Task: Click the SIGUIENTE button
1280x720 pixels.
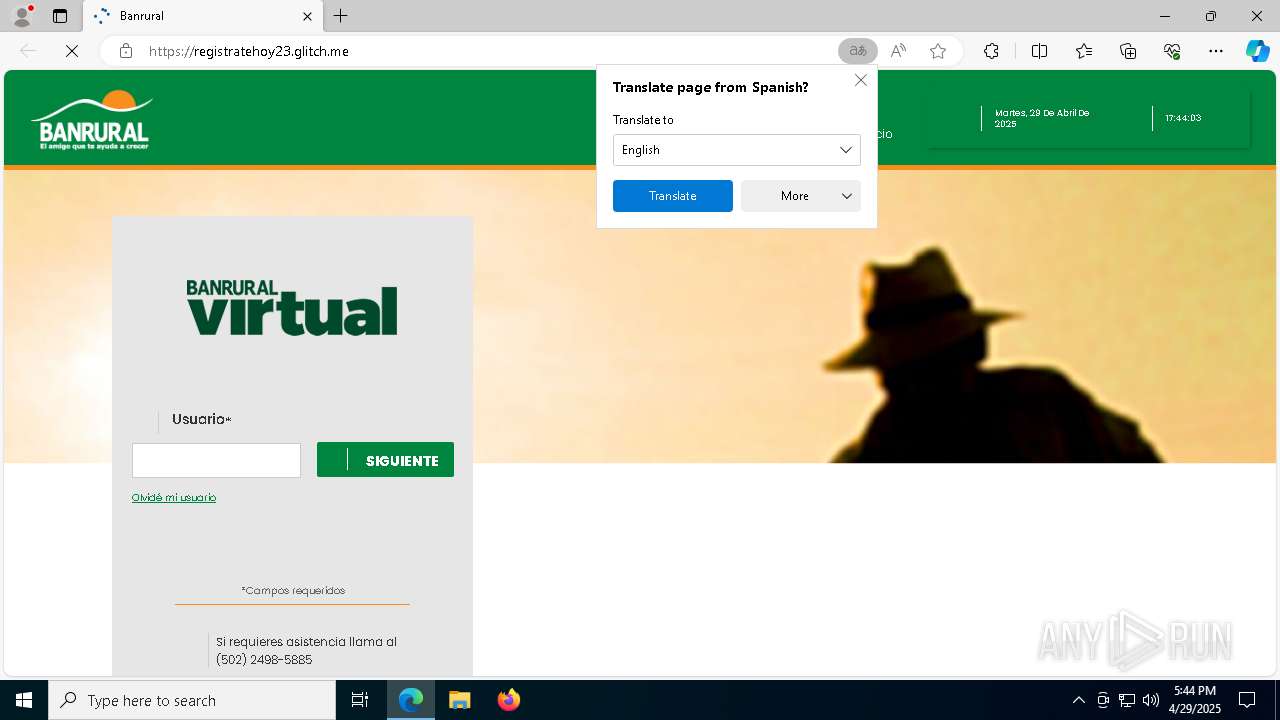Action: click(385, 460)
